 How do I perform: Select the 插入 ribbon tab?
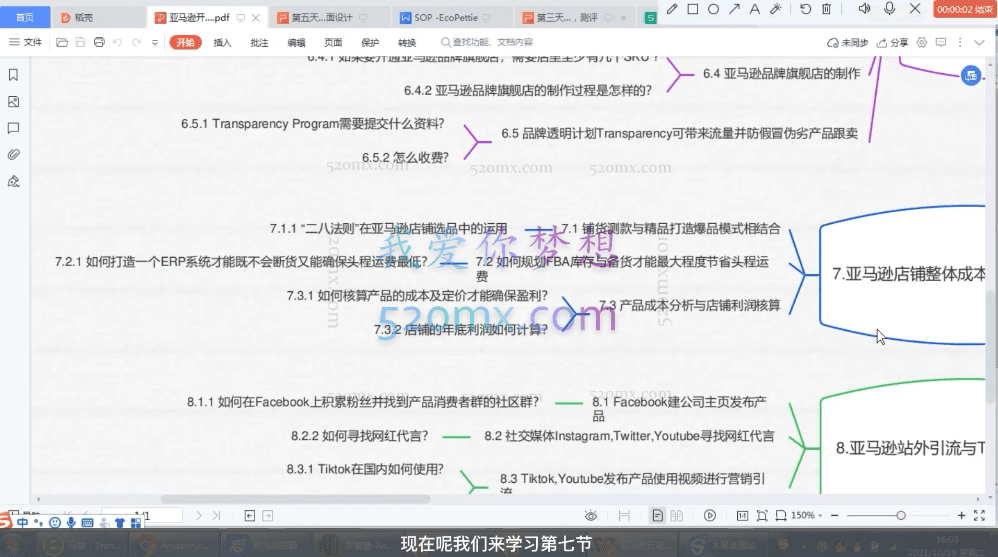(x=222, y=43)
